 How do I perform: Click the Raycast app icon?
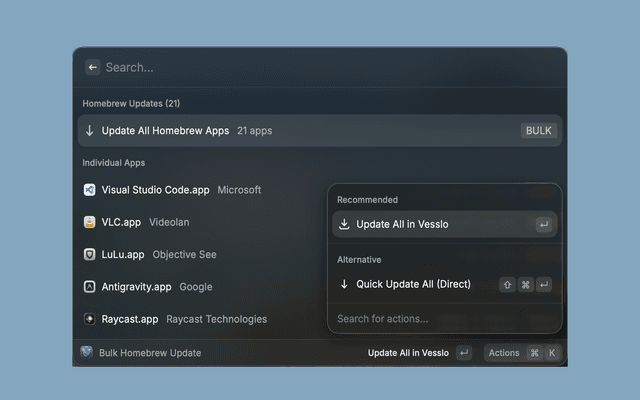[89, 319]
